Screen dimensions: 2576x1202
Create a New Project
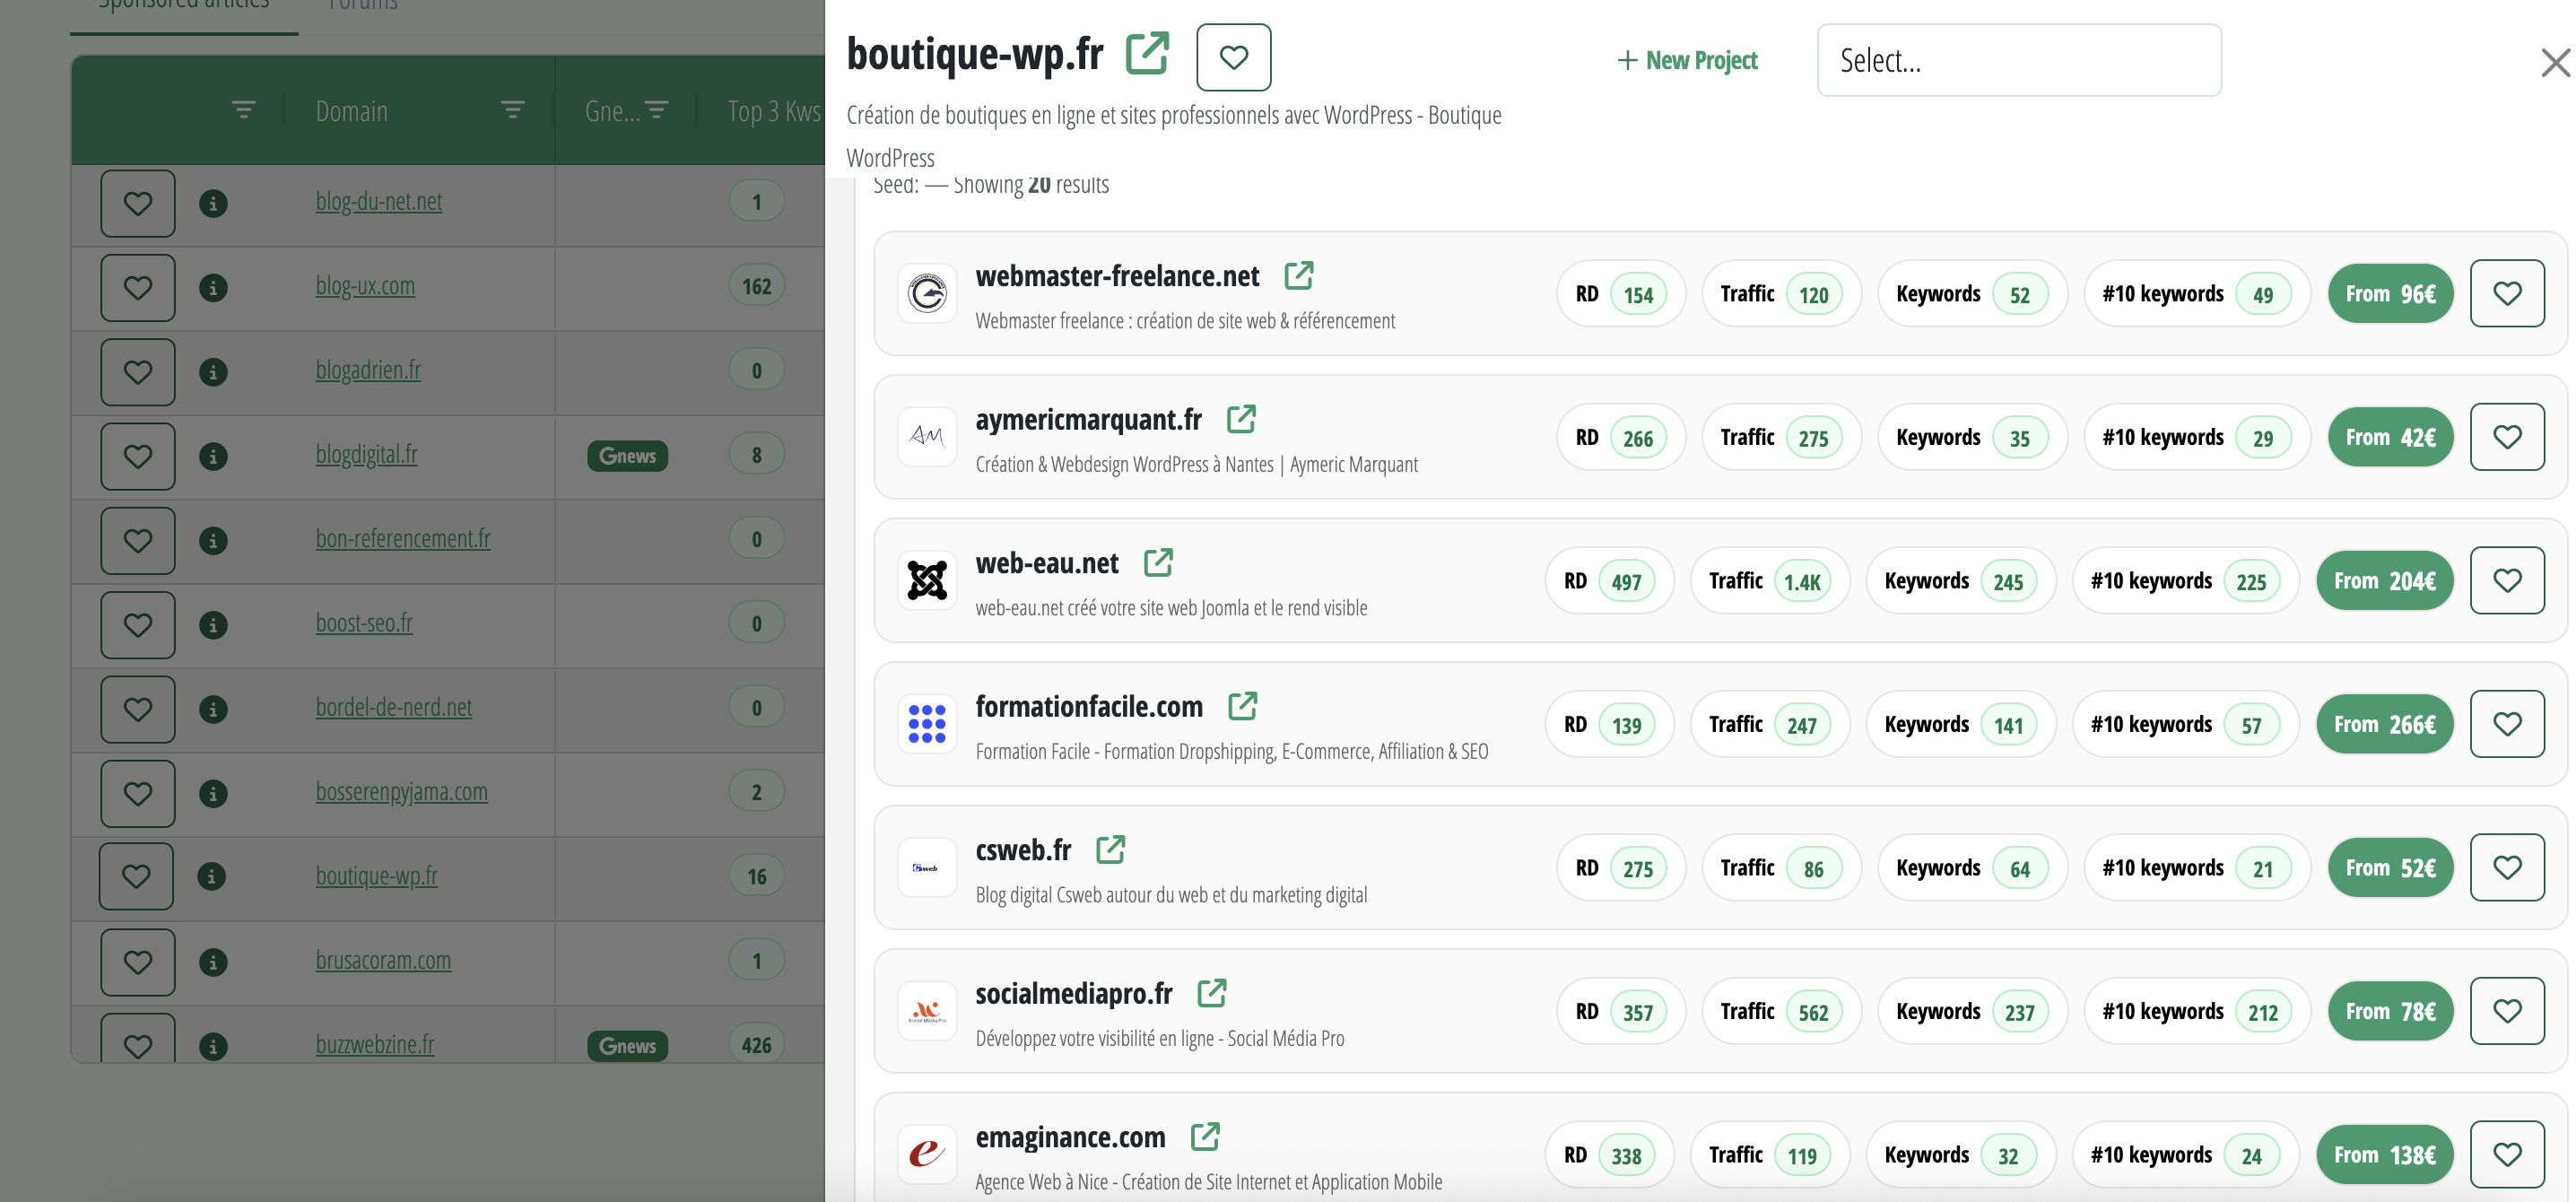(x=1687, y=60)
